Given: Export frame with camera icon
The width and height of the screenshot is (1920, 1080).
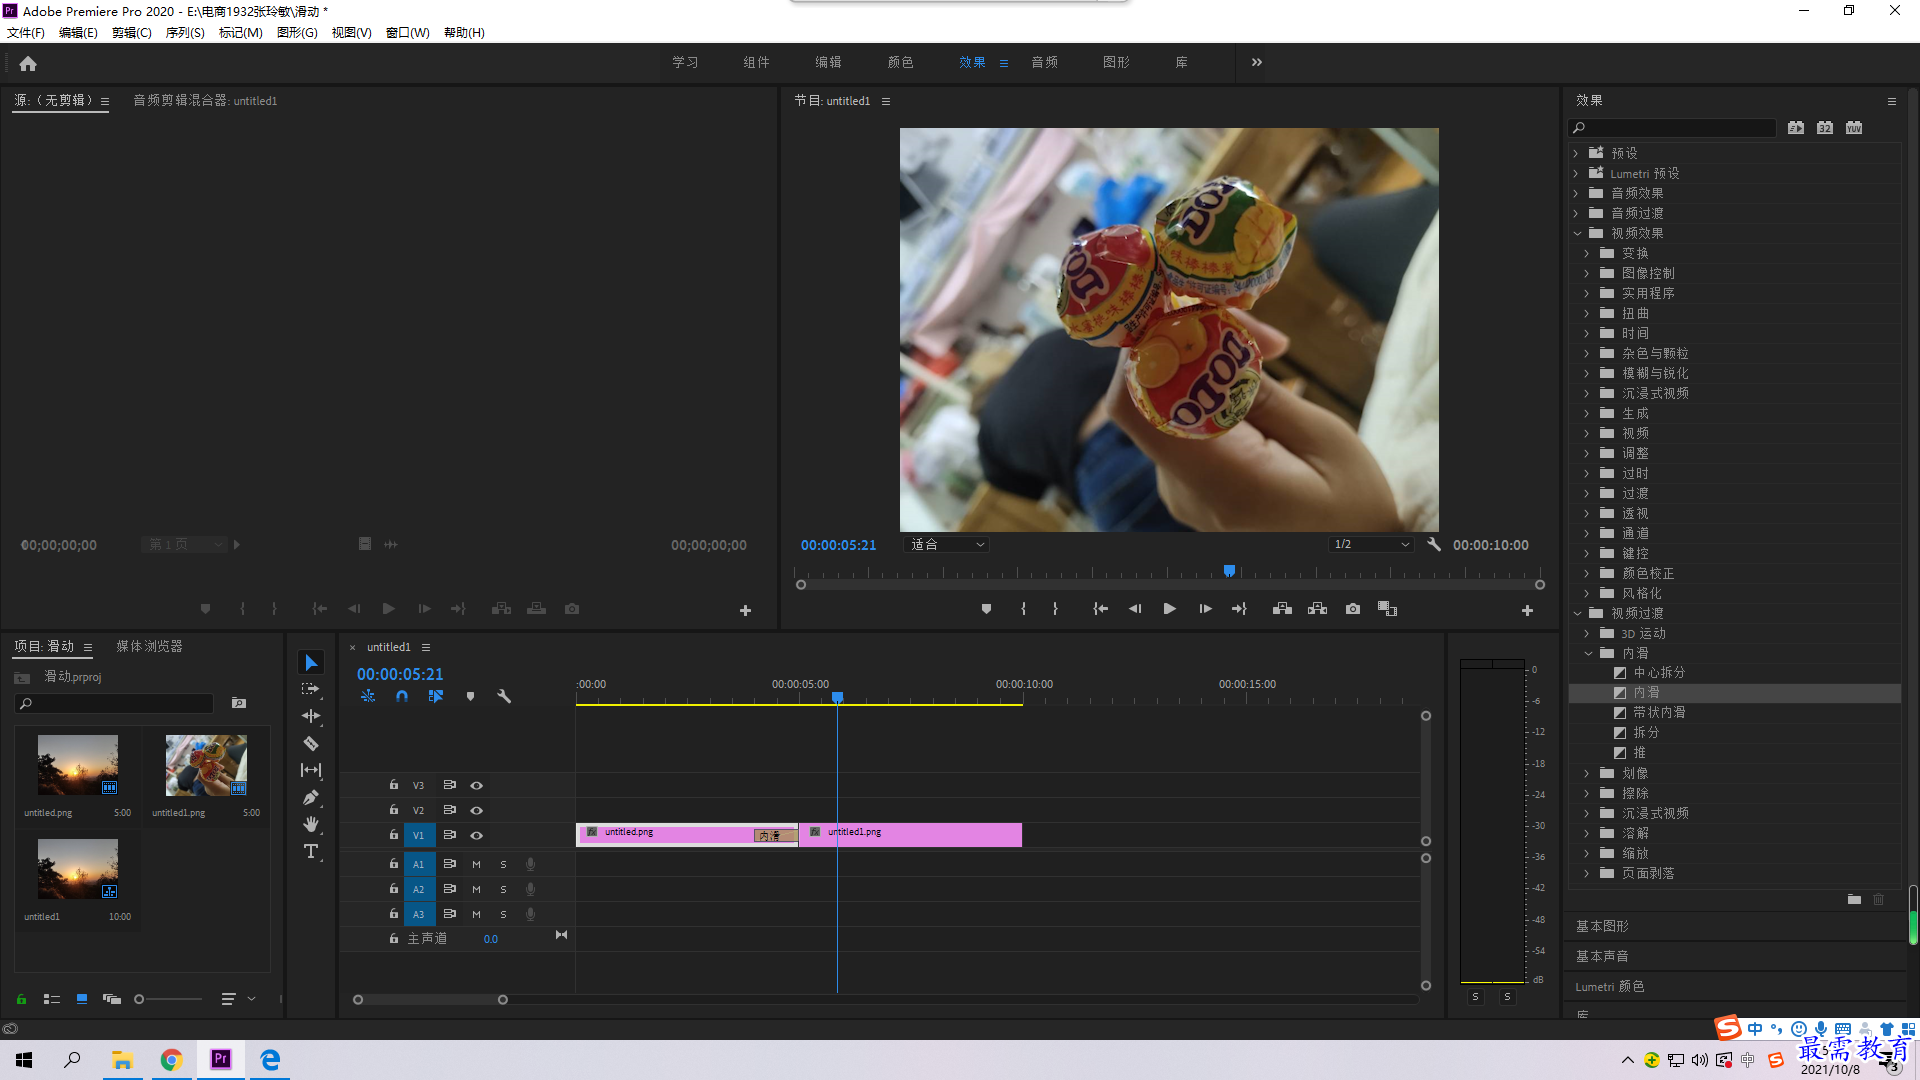Looking at the screenshot, I should pyautogui.click(x=1353, y=609).
